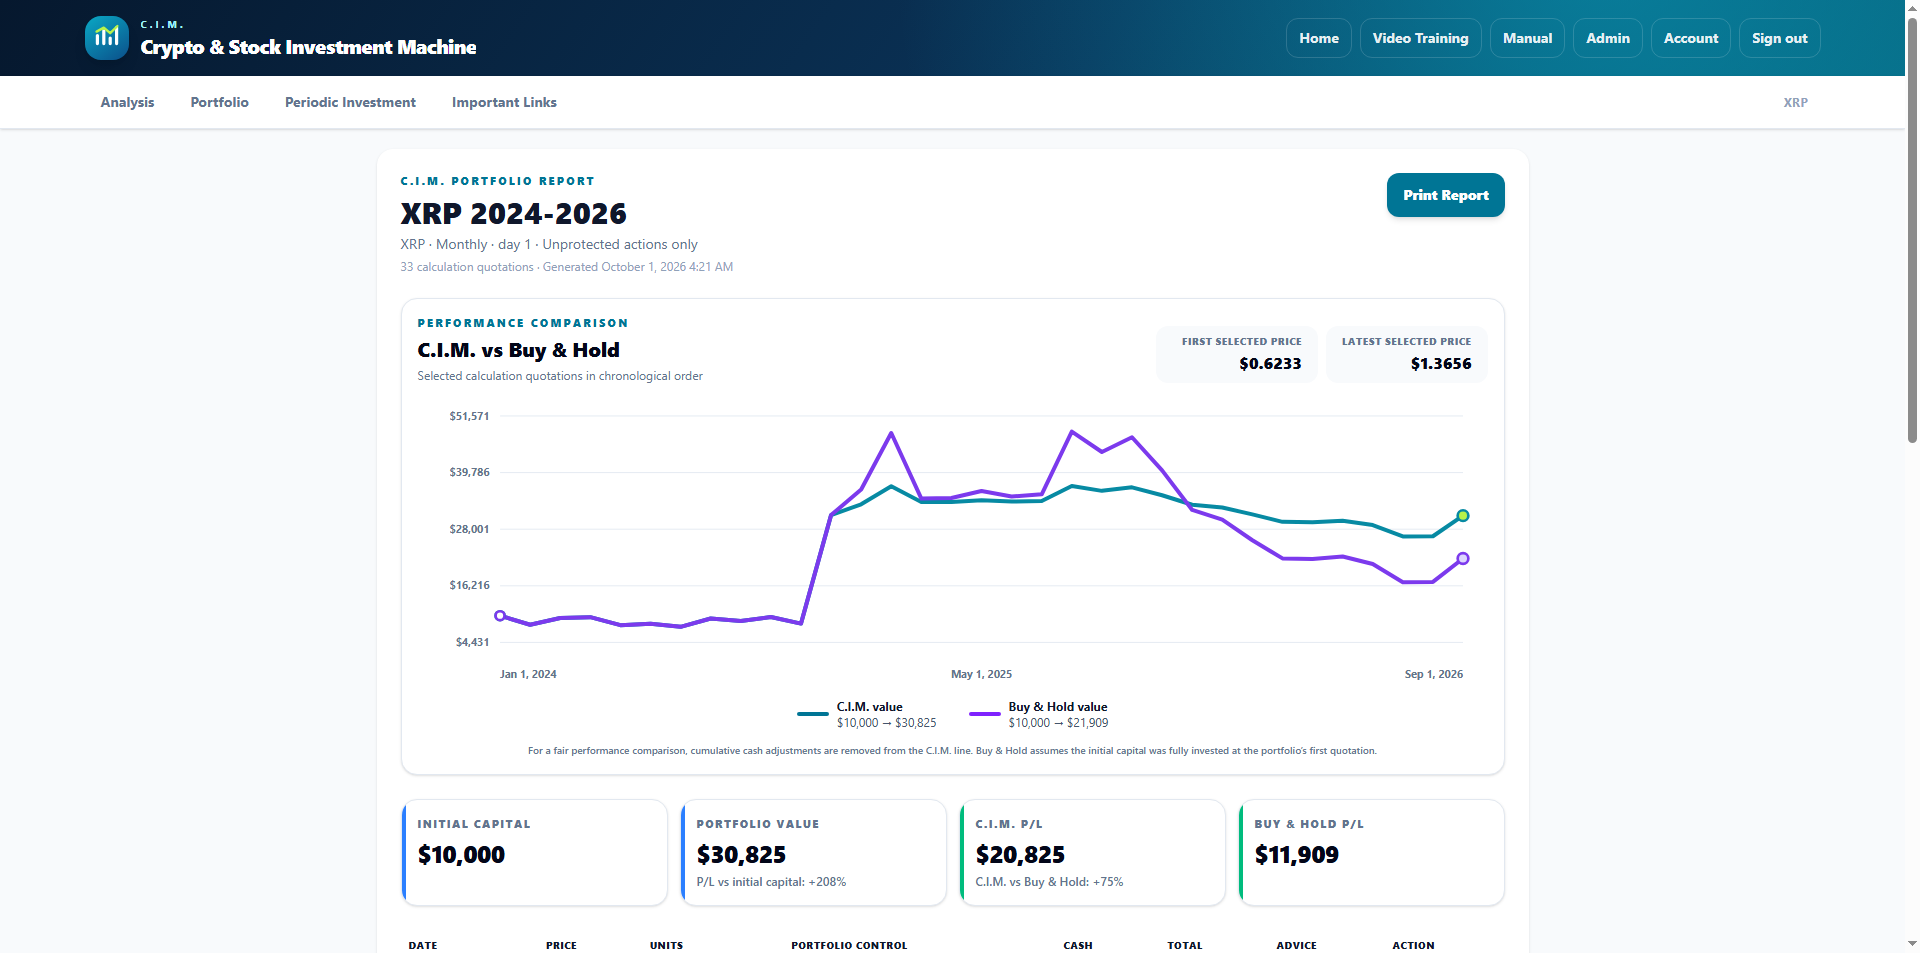This screenshot has height=953, width=1920.
Task: Click the chart's starting point marker
Action: (x=500, y=616)
